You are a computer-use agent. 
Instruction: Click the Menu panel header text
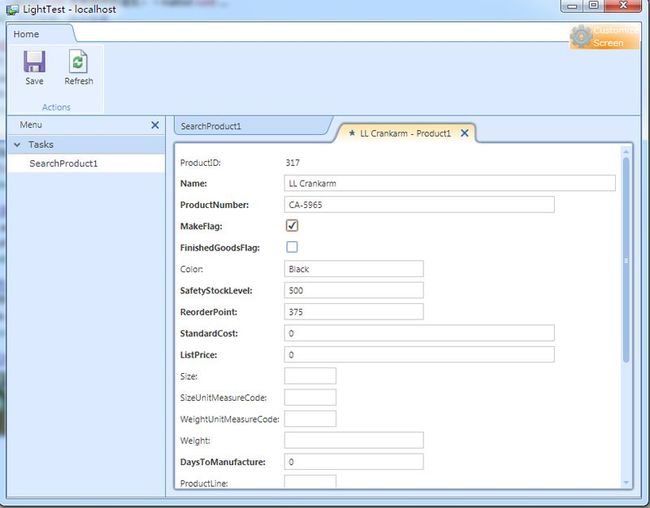31,125
